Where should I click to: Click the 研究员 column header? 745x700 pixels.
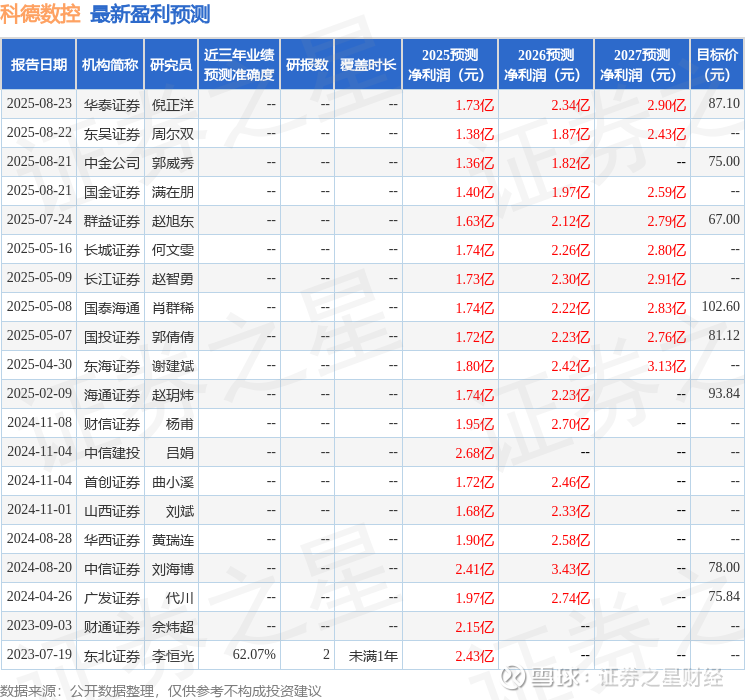171,65
